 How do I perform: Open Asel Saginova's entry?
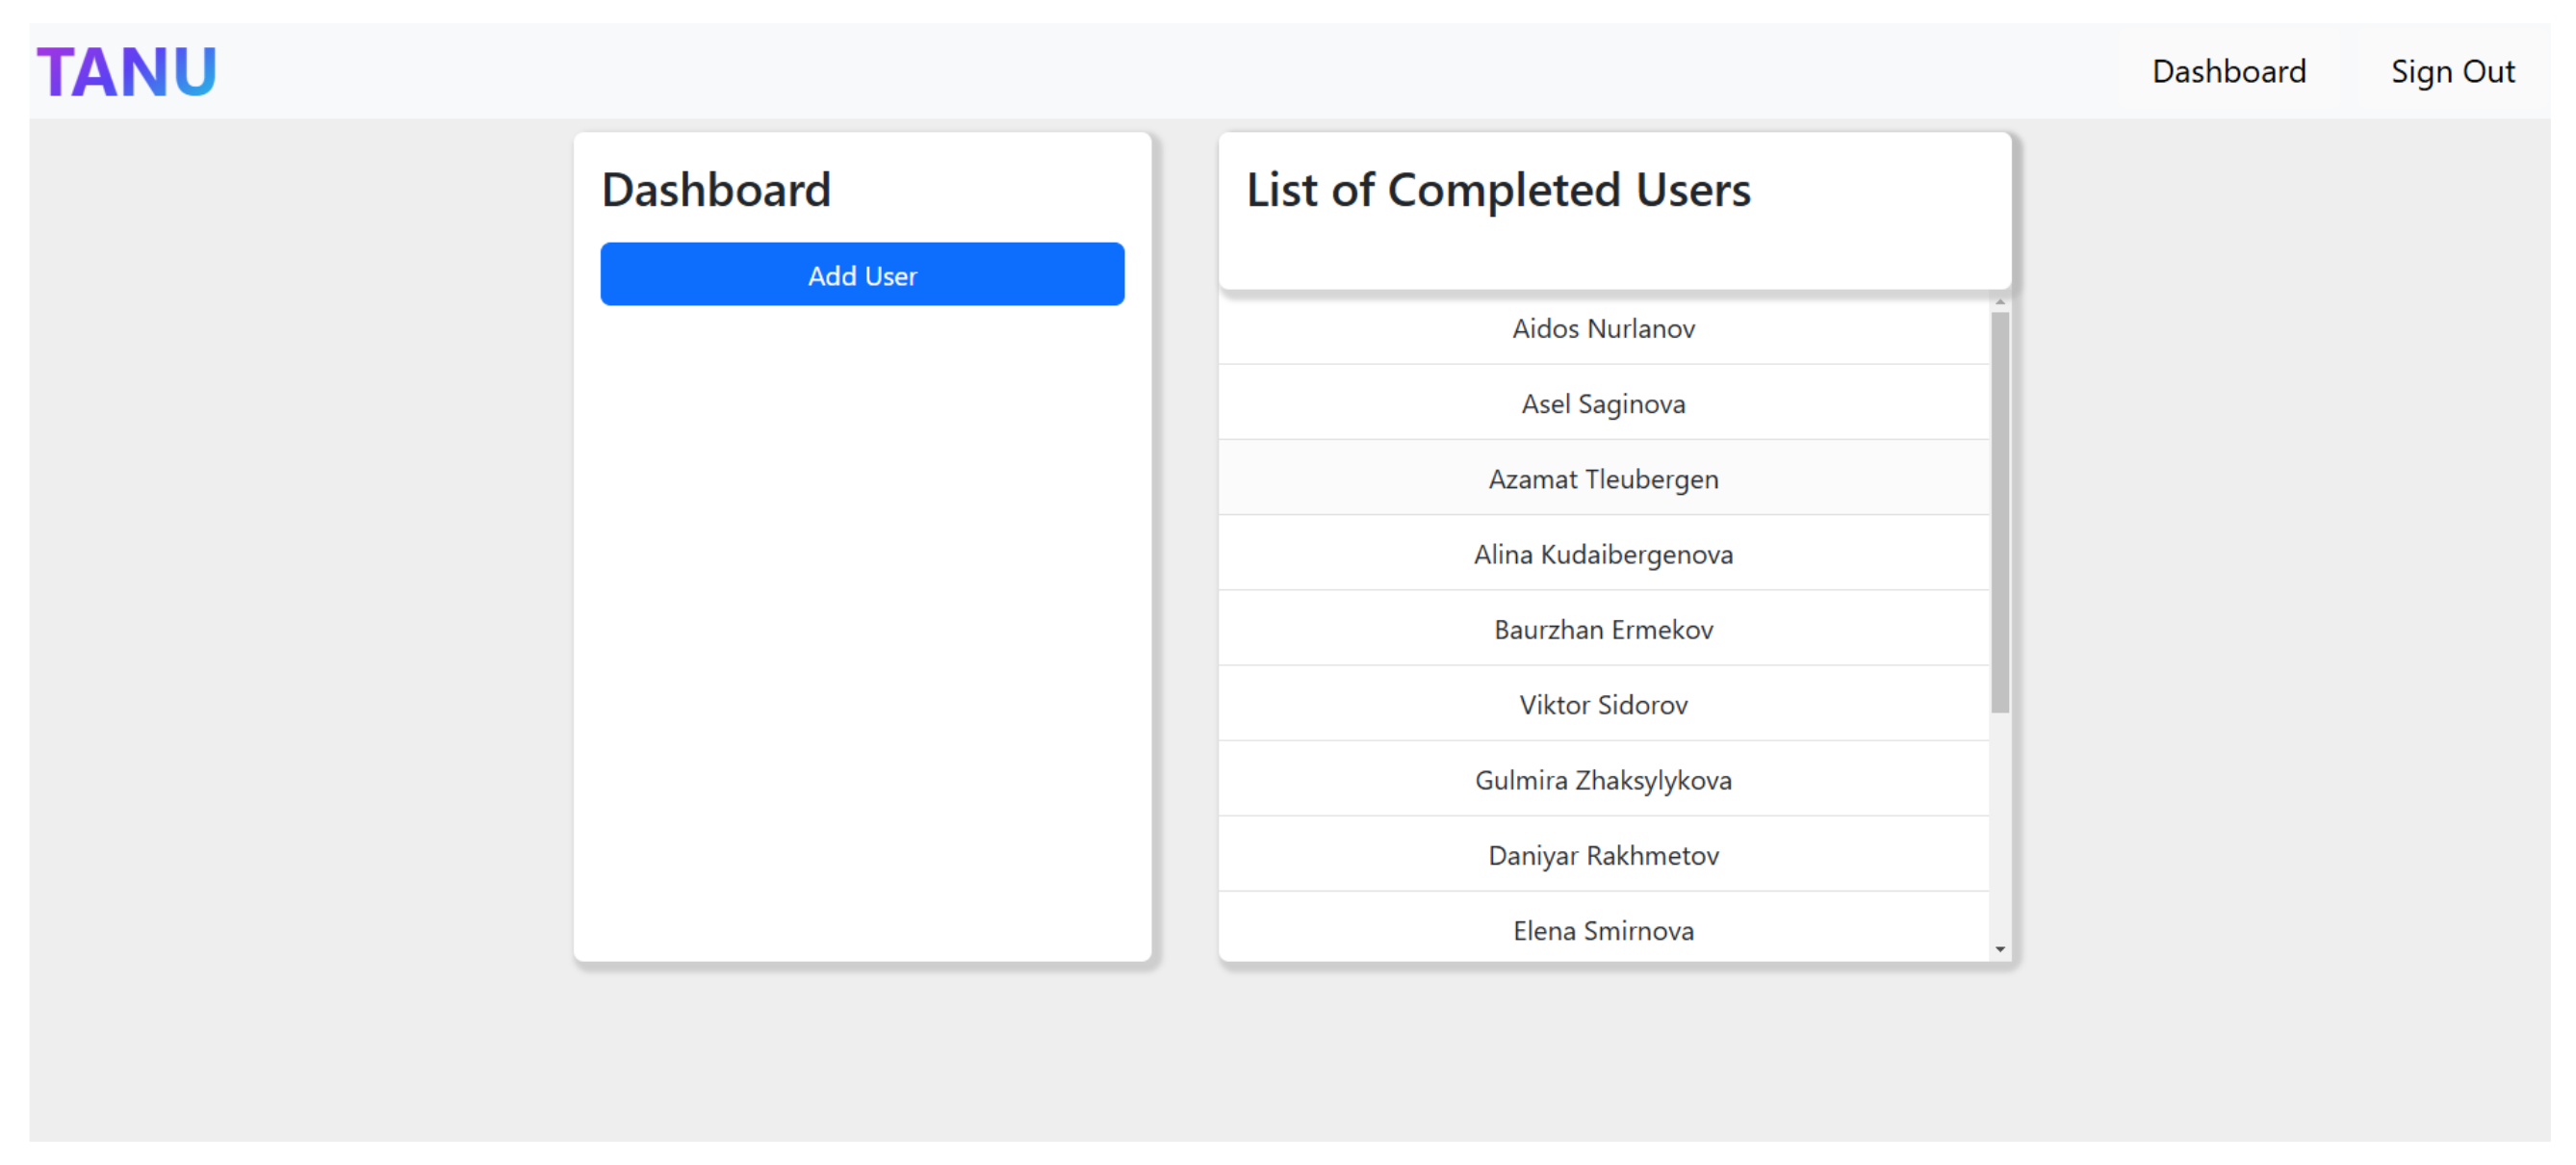(x=1602, y=404)
